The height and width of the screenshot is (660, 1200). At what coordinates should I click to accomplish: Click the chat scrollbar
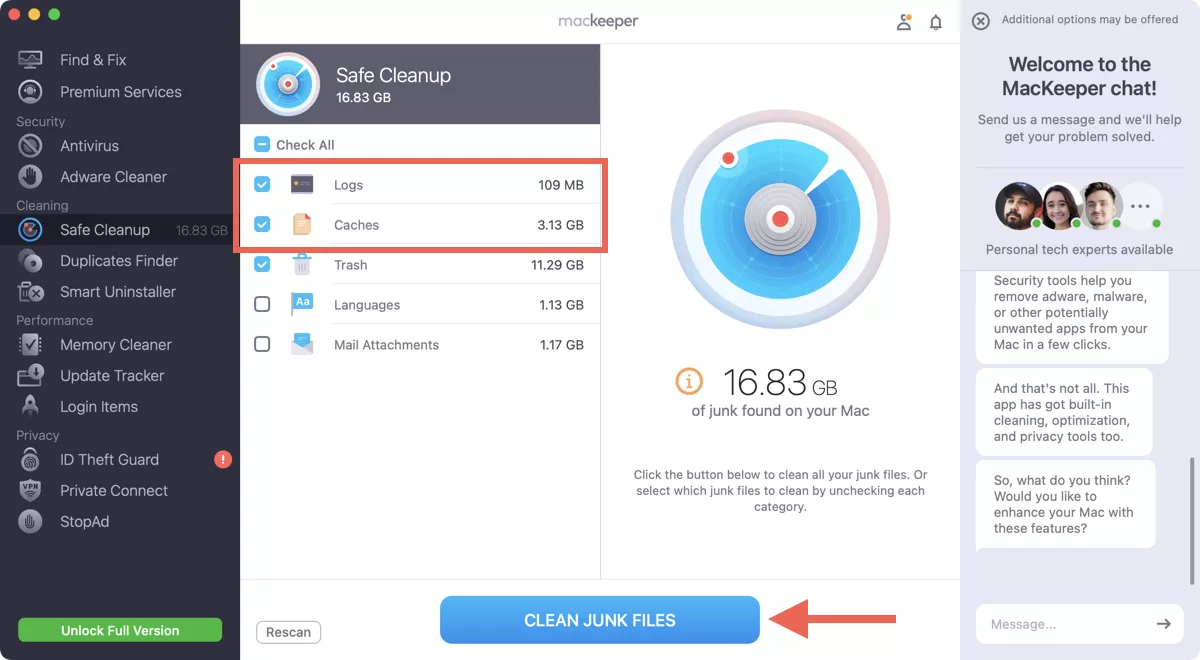click(1192, 520)
